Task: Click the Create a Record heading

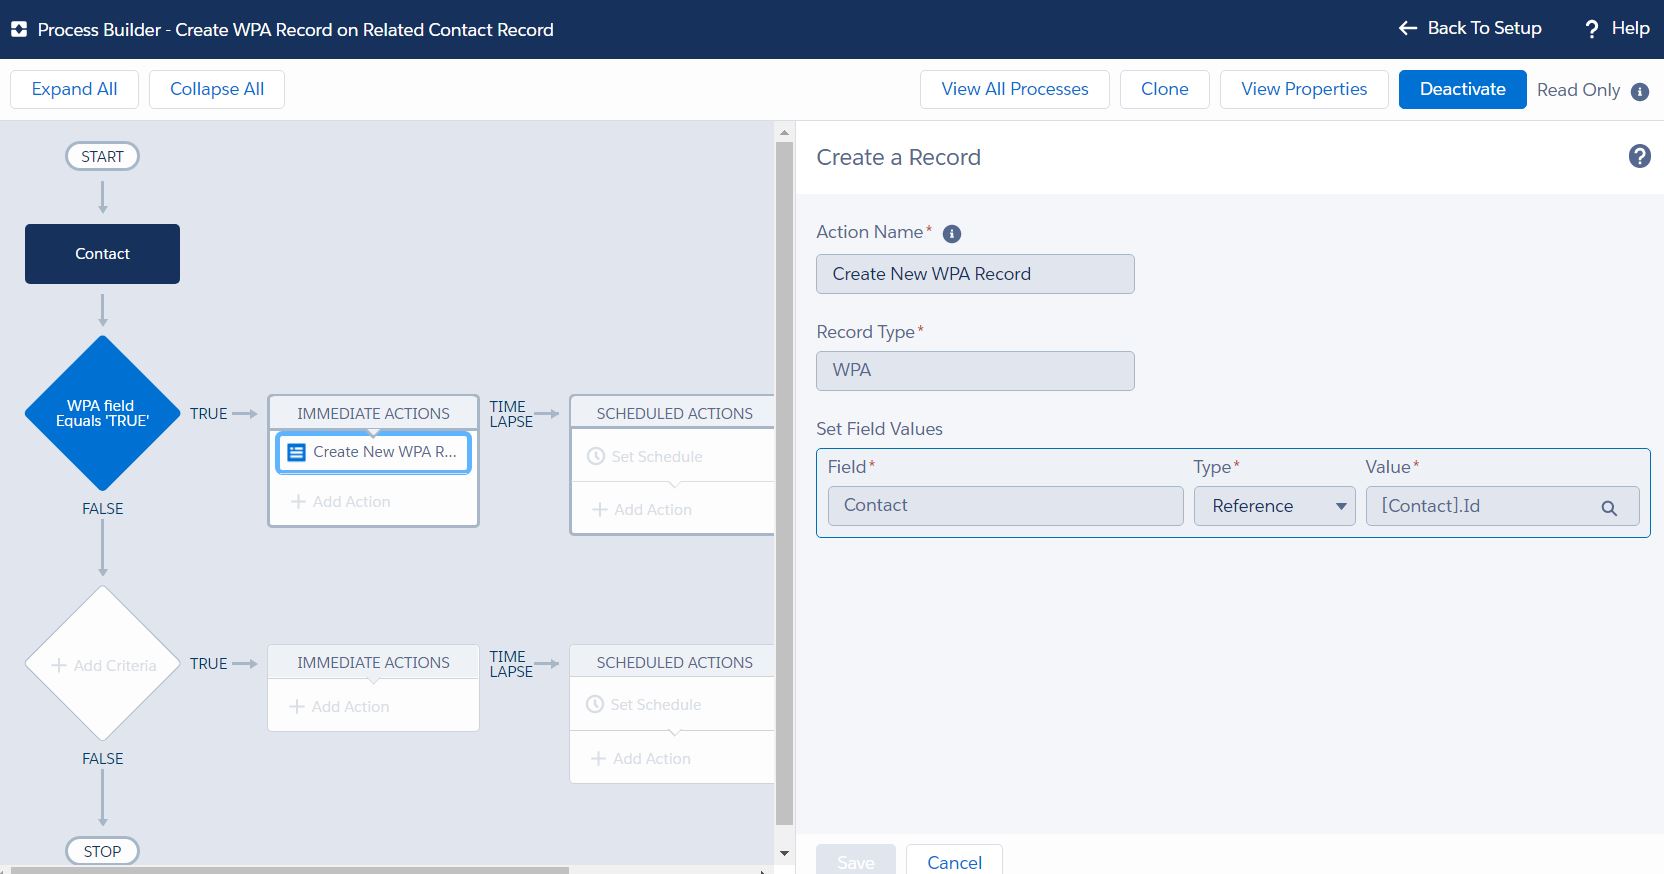Action: pos(898,157)
